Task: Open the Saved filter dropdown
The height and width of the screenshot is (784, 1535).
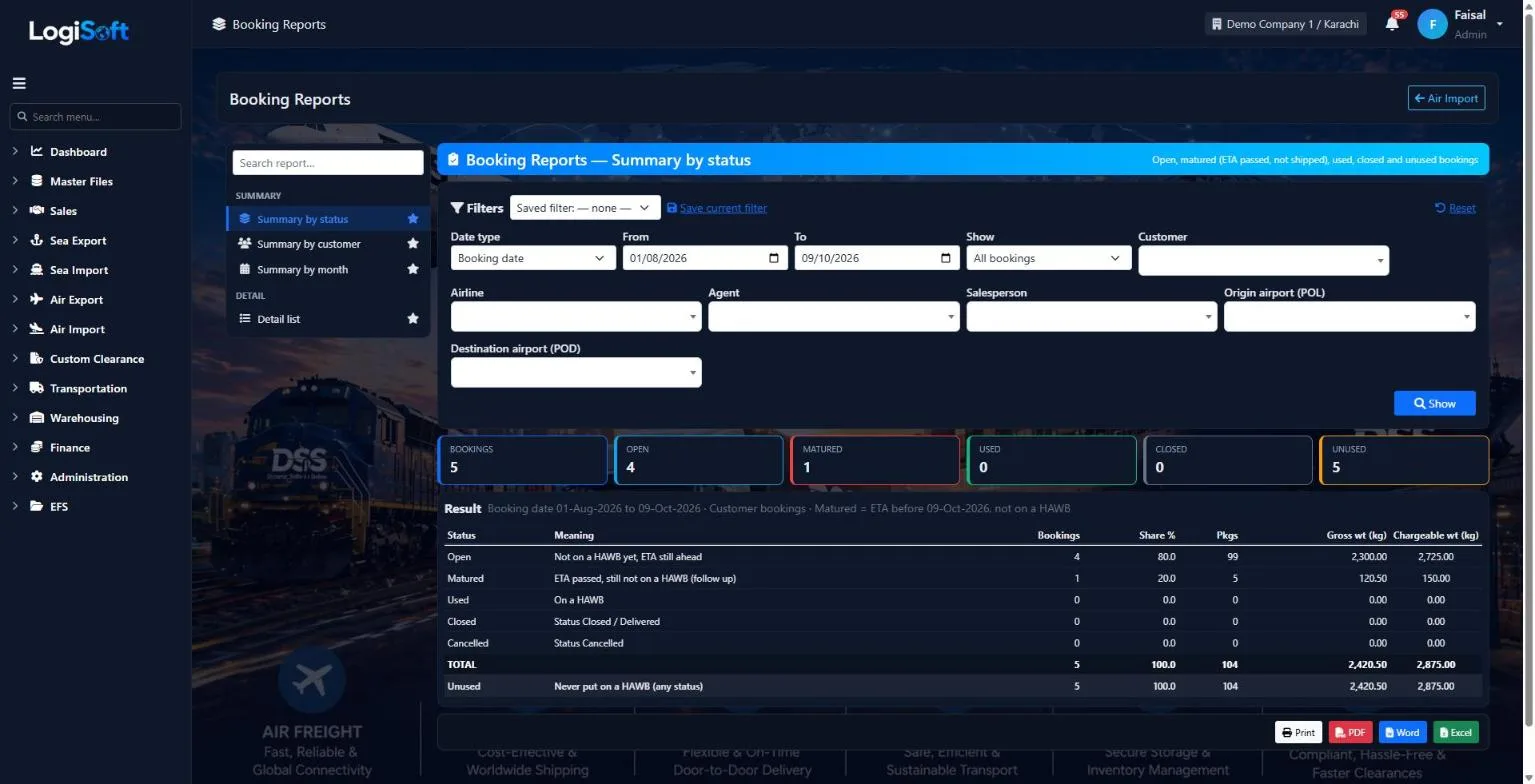Action: pos(585,208)
